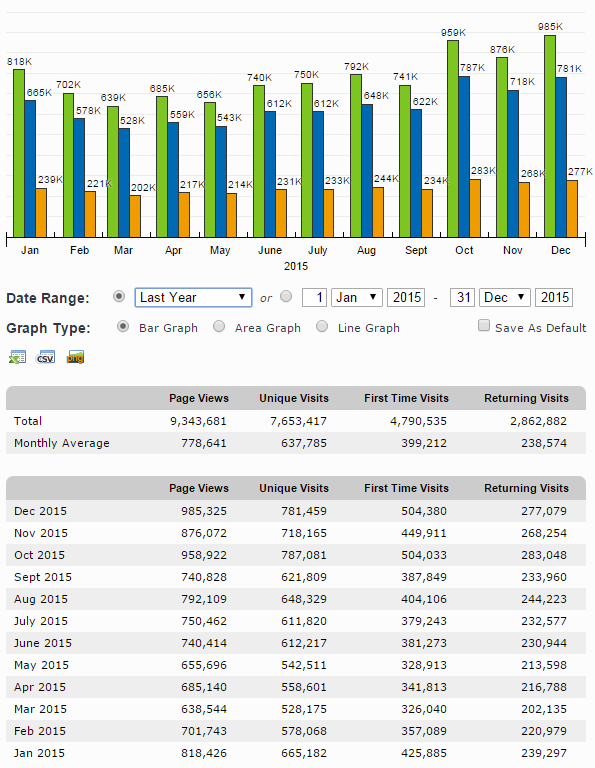The height and width of the screenshot is (768, 595).
Task: Select the Dec 2015 table row
Action: [x=296, y=511]
